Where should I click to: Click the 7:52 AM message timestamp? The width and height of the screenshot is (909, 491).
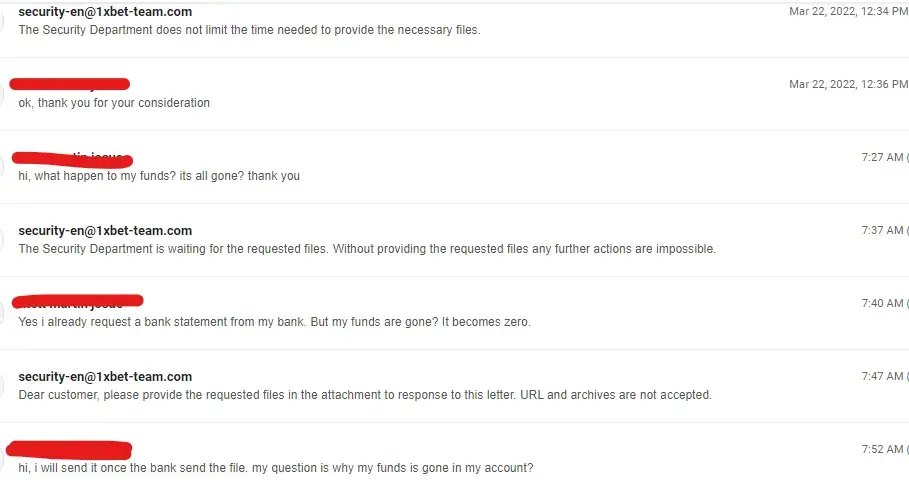[883, 450]
